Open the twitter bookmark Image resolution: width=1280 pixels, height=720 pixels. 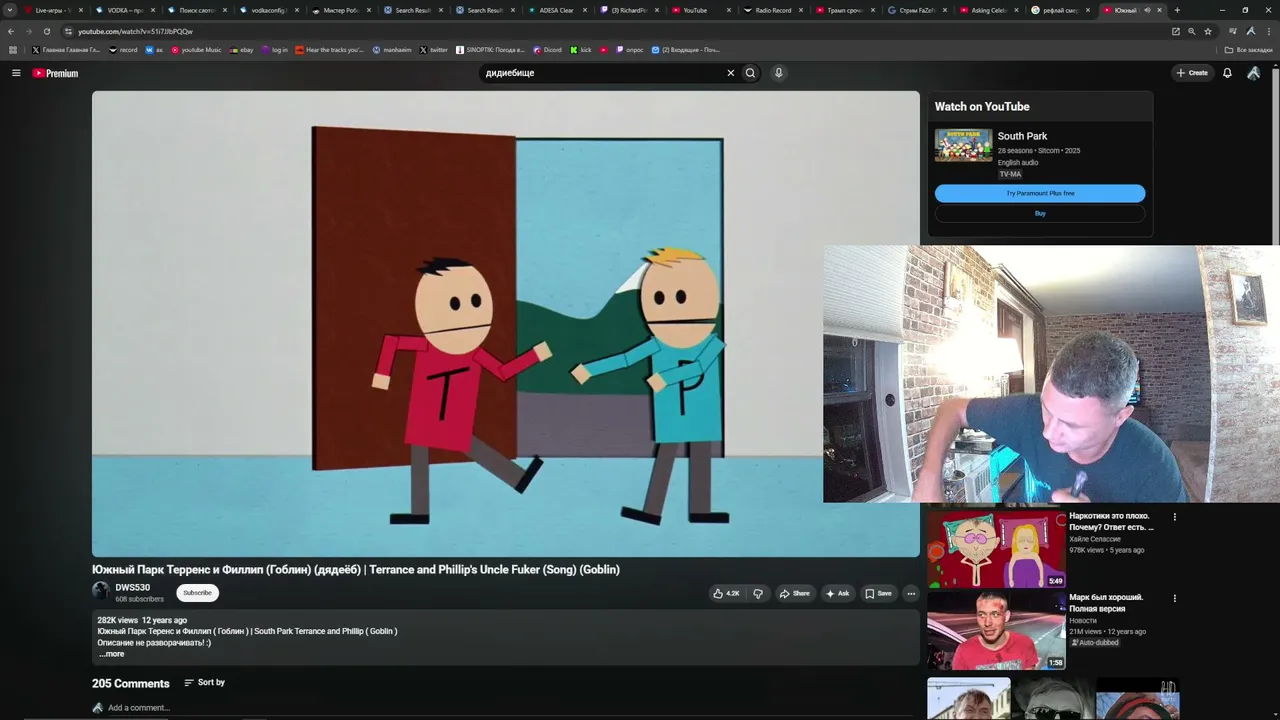tap(433, 50)
